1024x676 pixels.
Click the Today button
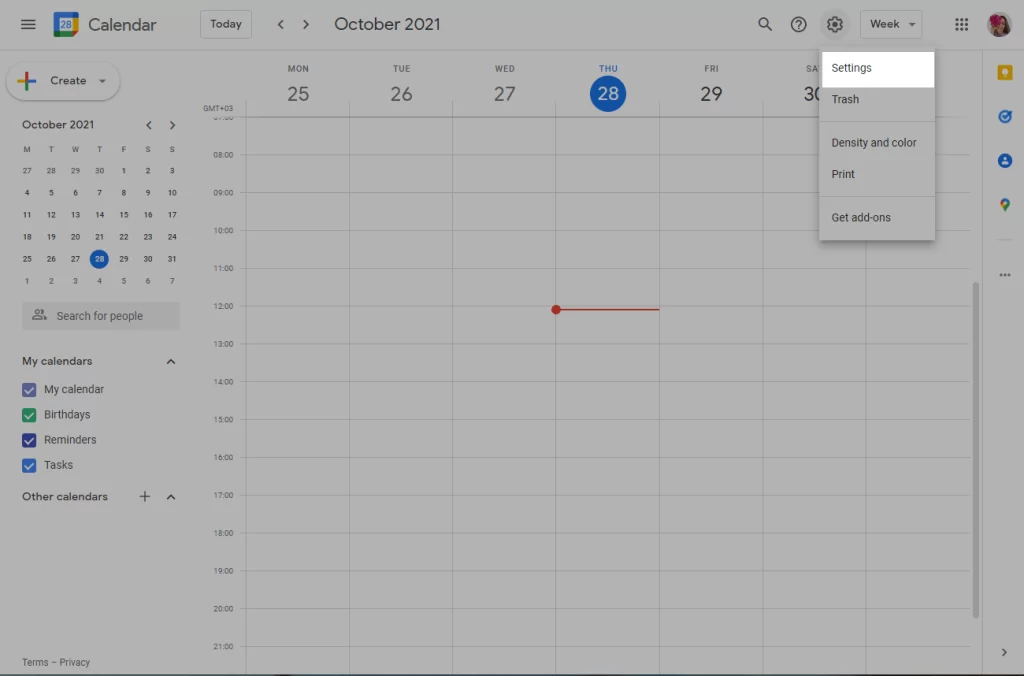click(226, 25)
